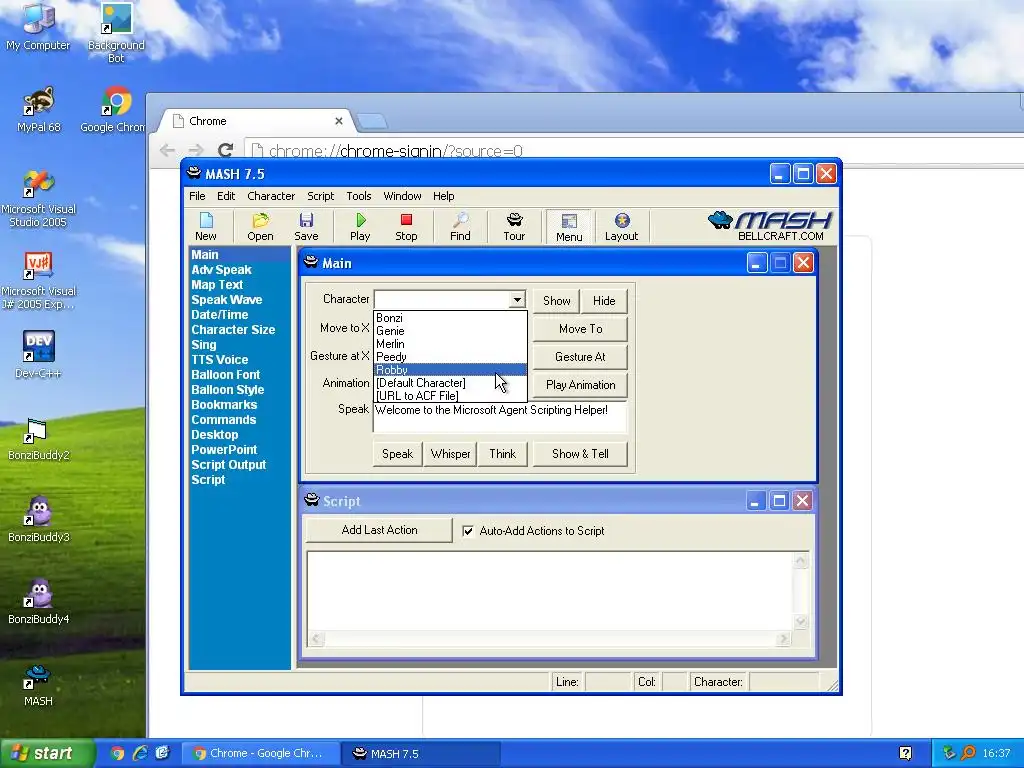The height and width of the screenshot is (768, 1024).
Task: Save the script using the Save icon
Action: click(x=306, y=227)
